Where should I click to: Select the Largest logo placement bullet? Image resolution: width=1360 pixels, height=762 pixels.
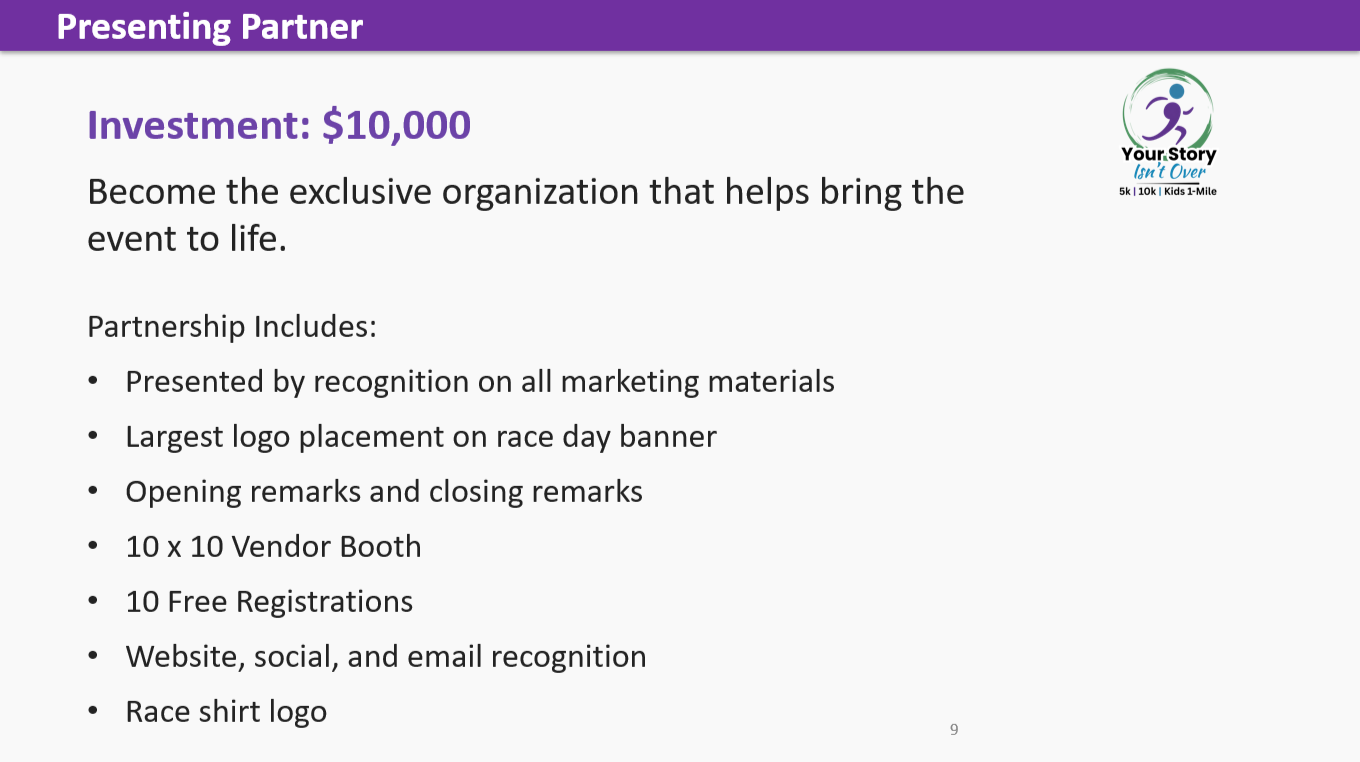pyautogui.click(x=421, y=437)
